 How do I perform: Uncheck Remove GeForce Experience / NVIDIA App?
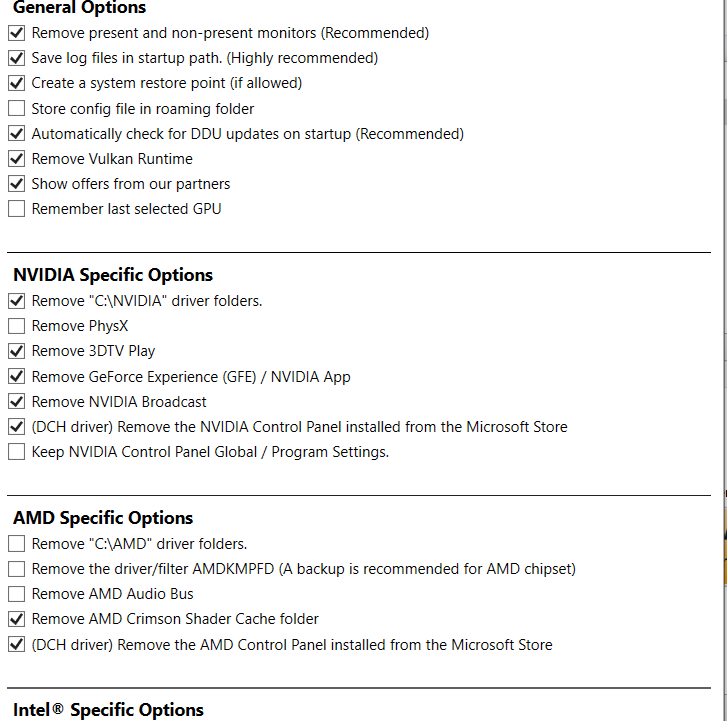[x=16, y=377]
